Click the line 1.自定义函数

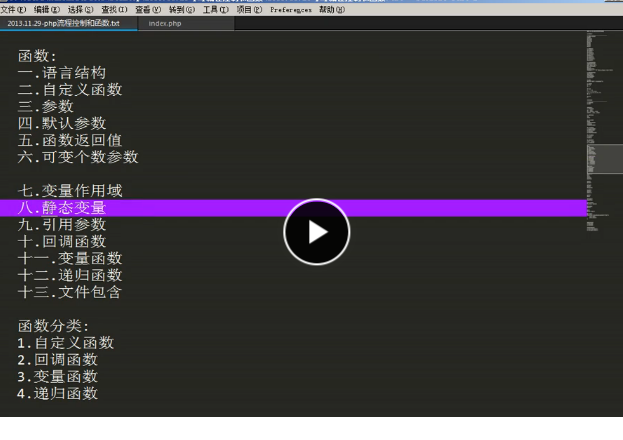66,343
